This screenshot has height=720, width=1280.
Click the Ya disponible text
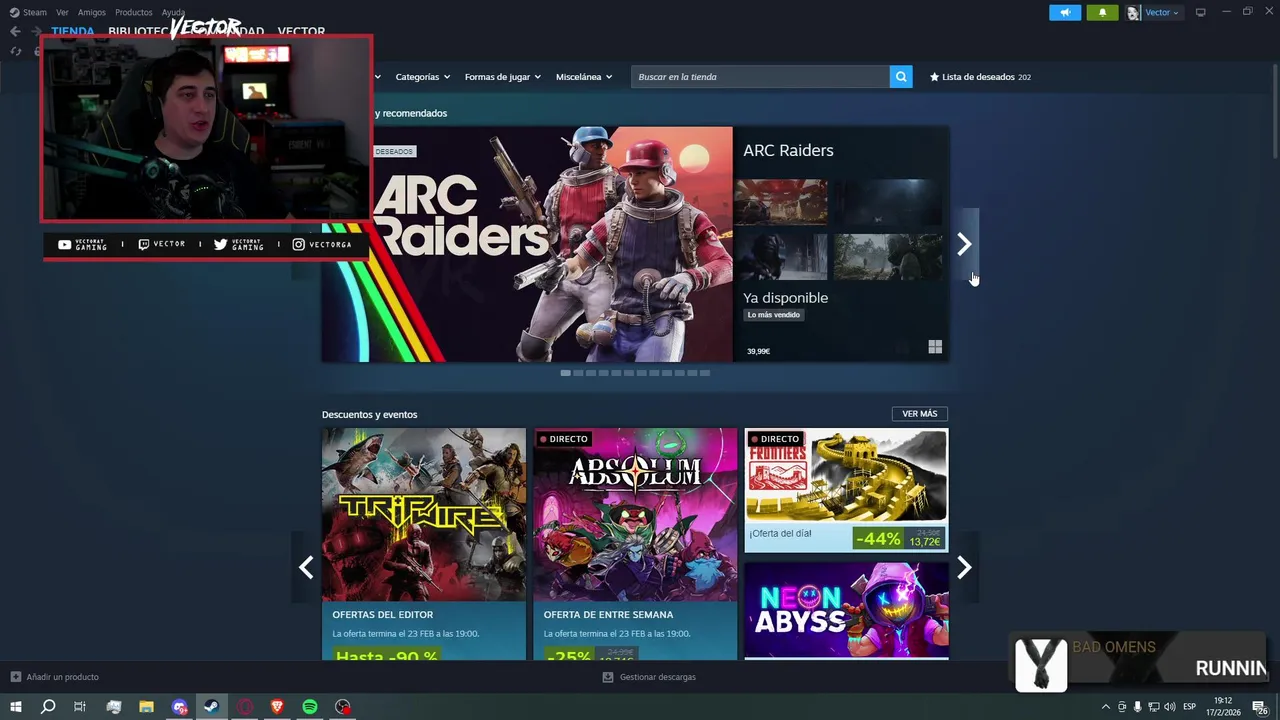click(785, 298)
